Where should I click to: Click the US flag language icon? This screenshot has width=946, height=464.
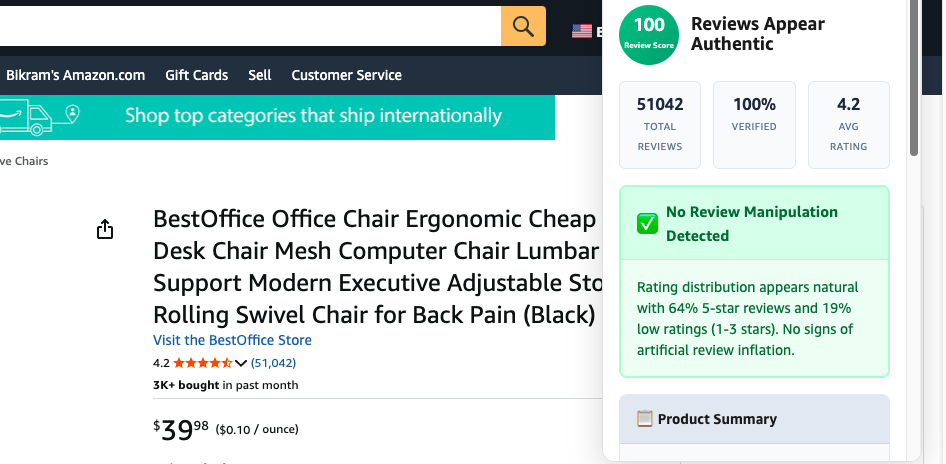coord(582,31)
